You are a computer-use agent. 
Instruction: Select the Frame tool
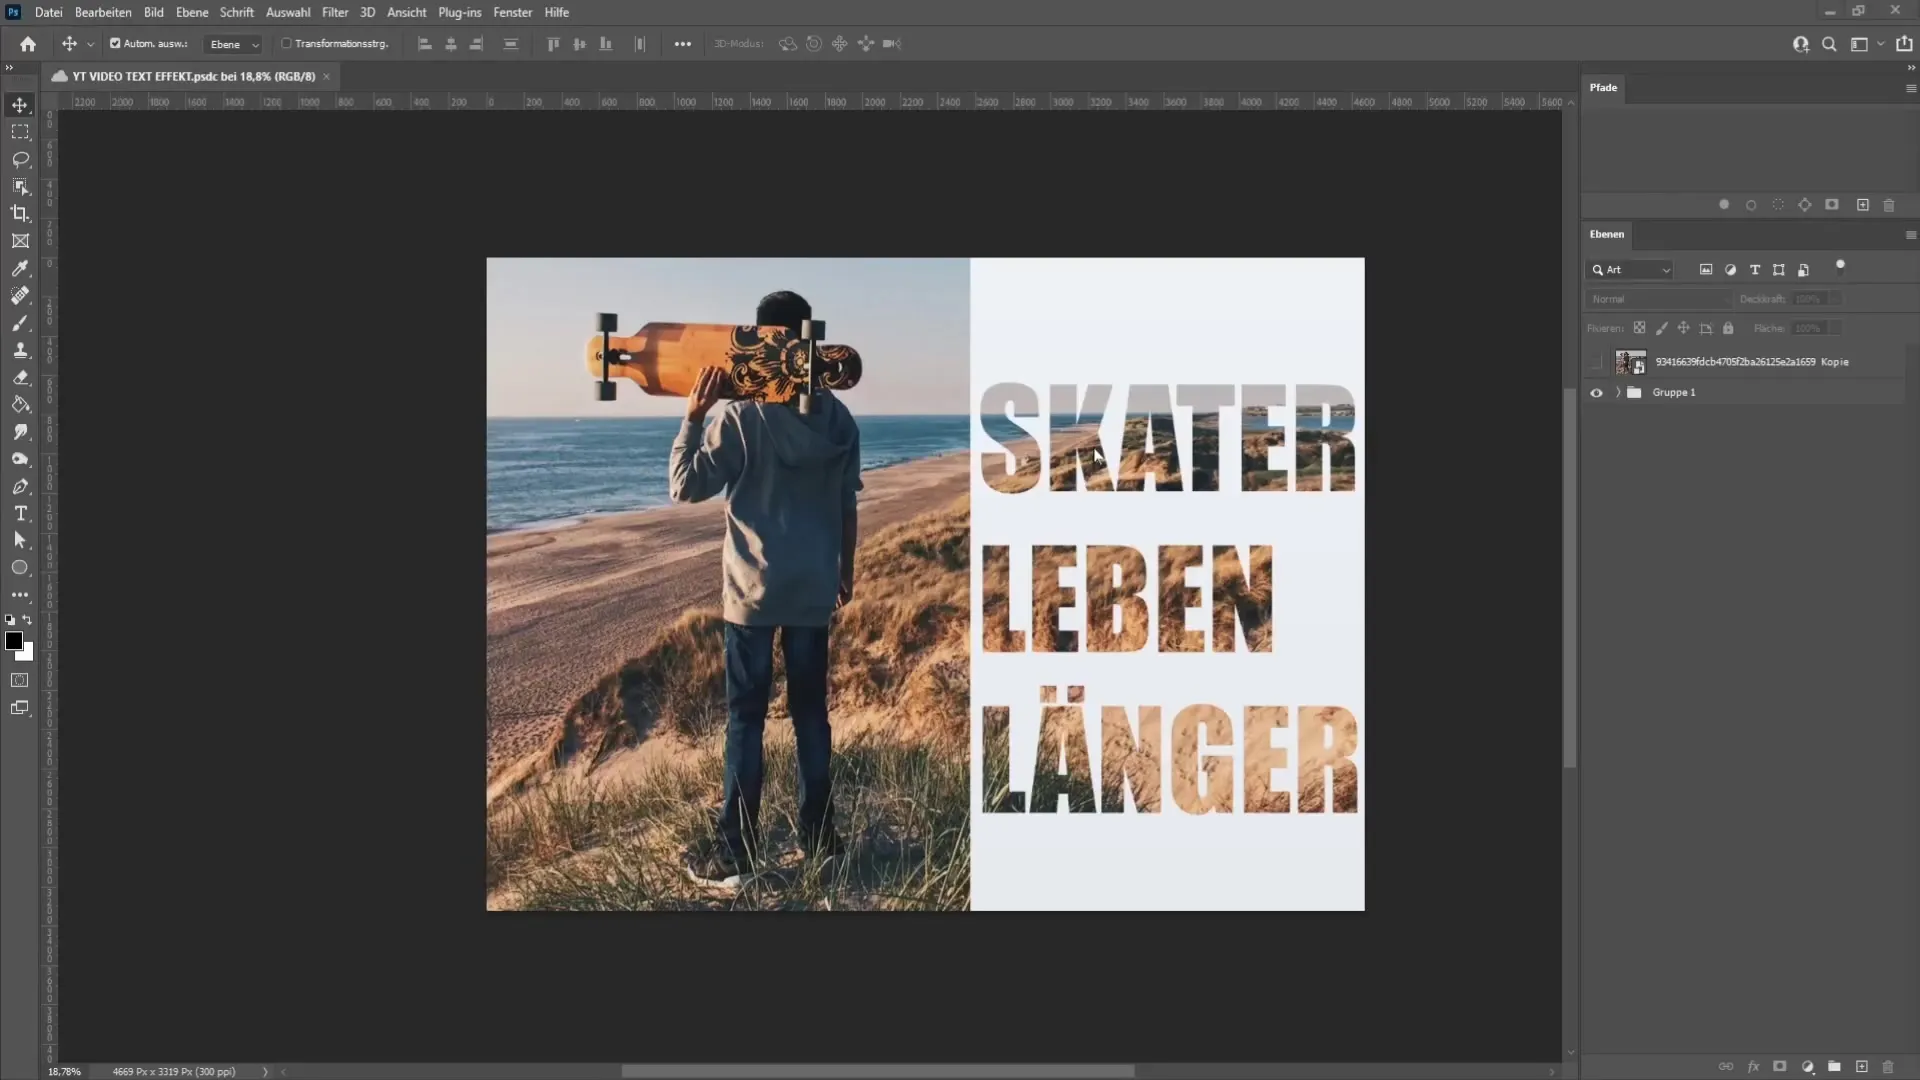click(x=20, y=241)
